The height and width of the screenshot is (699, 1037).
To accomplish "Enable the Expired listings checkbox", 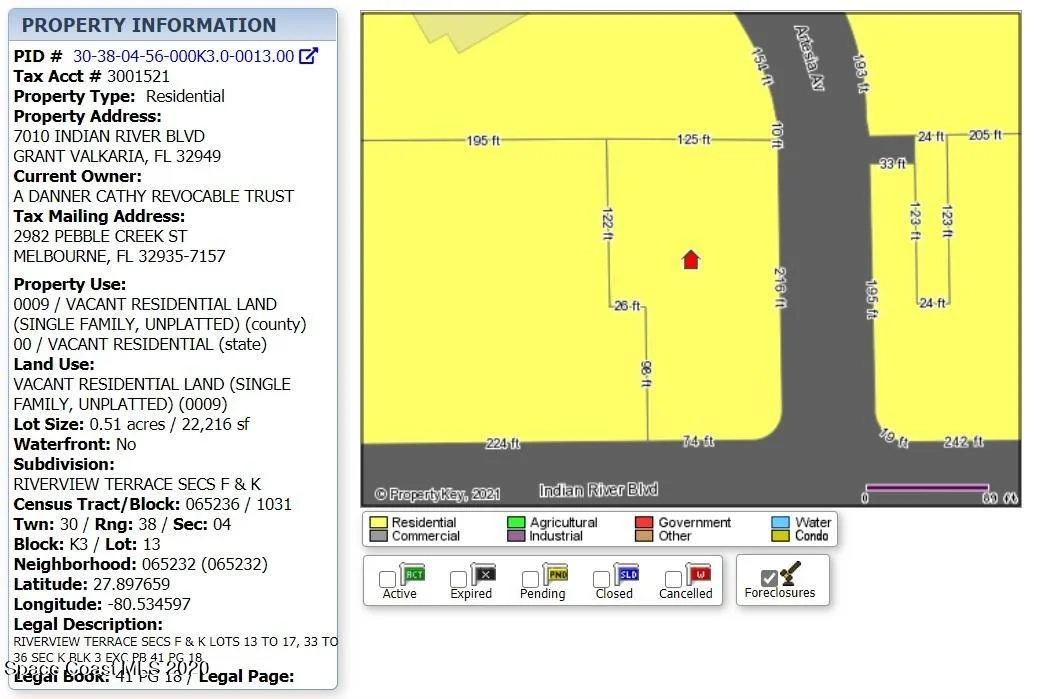I will click(x=458, y=579).
